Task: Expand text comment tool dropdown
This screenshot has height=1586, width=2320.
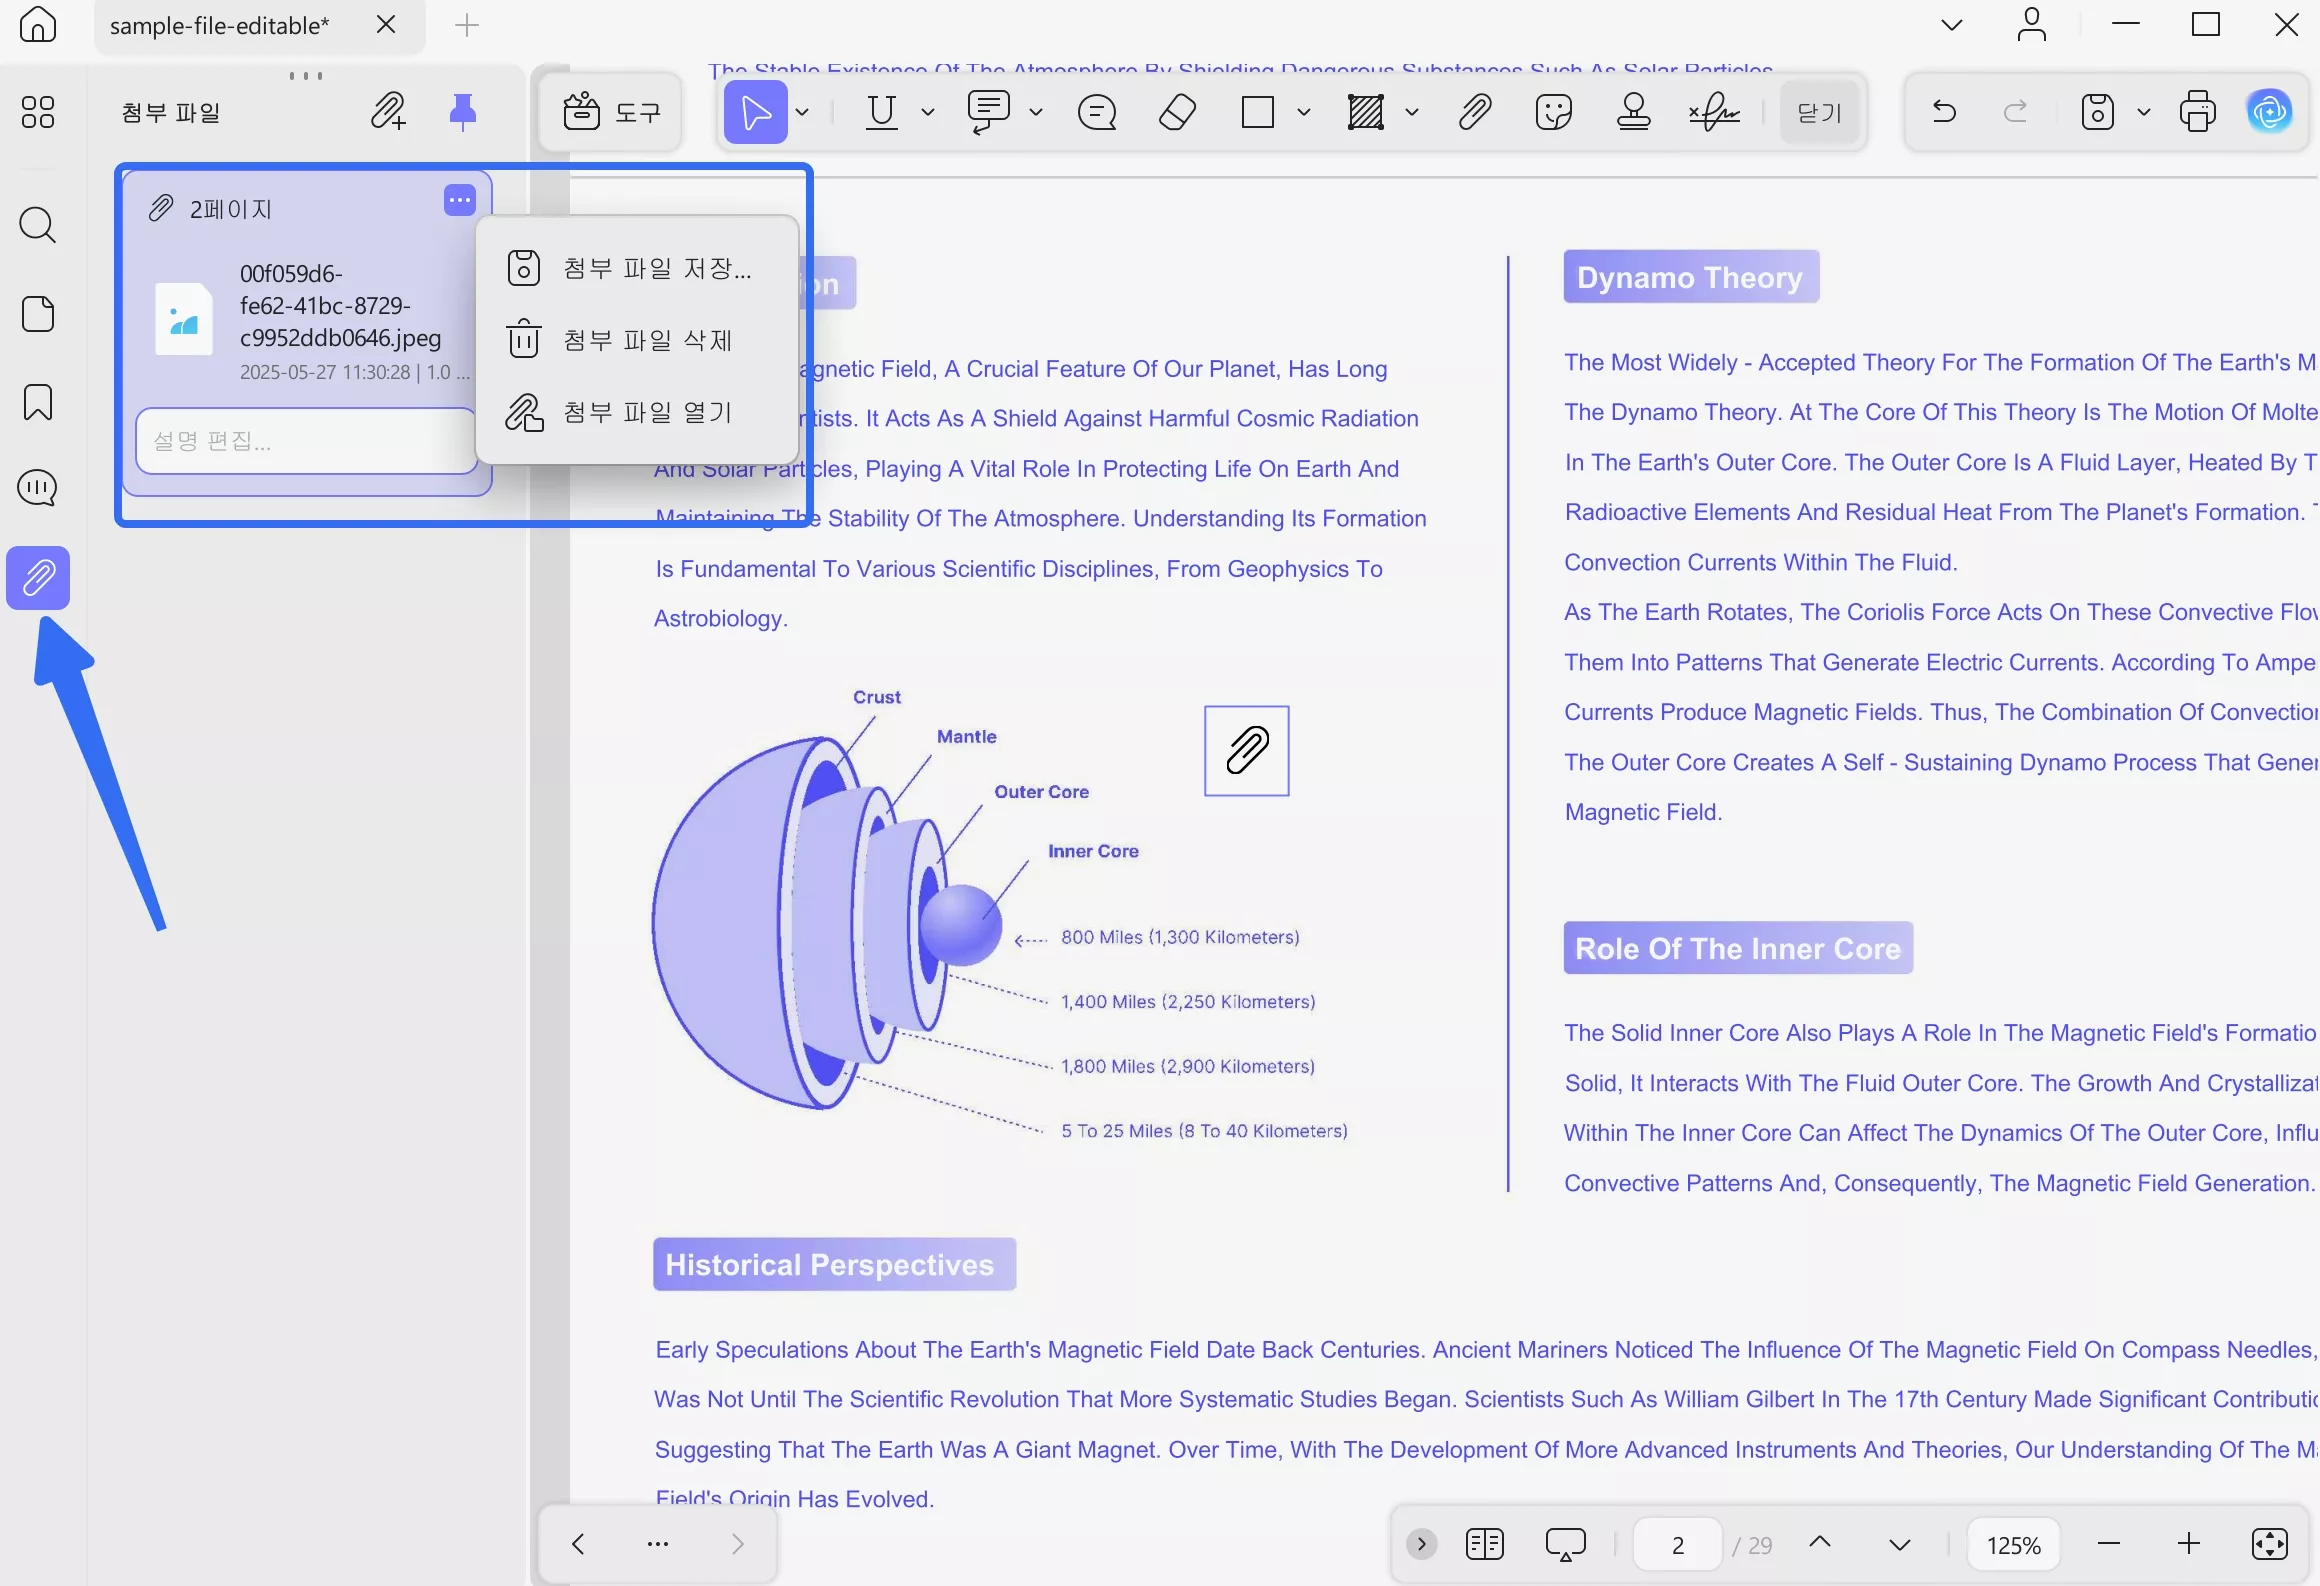Action: point(1036,112)
